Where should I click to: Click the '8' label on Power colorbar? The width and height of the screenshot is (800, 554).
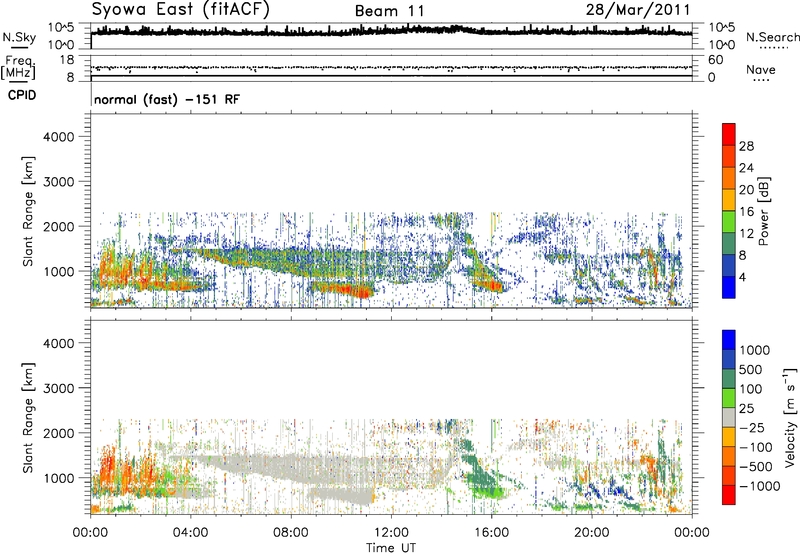tap(743, 255)
